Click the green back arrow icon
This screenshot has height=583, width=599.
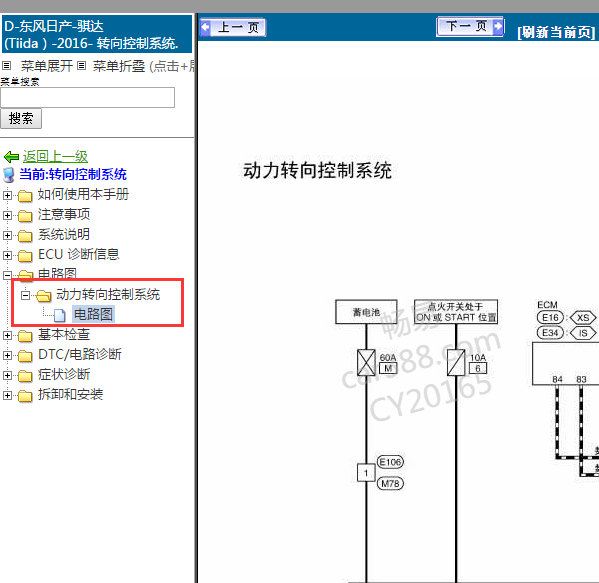11,157
